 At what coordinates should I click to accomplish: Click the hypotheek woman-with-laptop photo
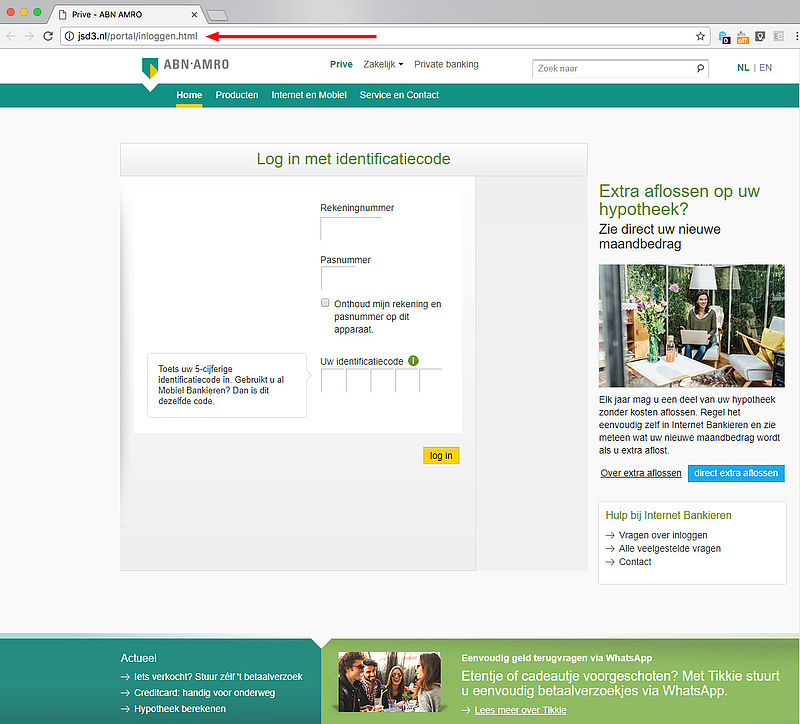[691, 326]
